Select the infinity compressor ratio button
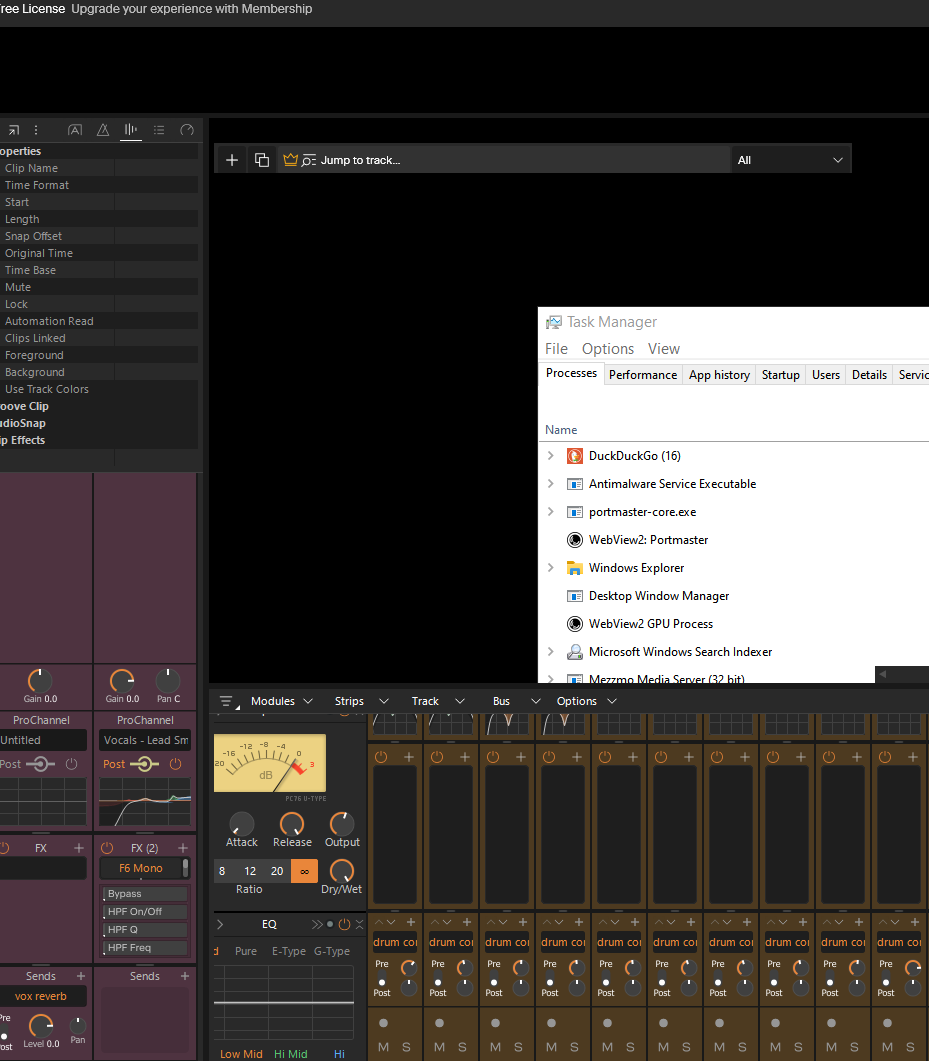Screen dimensions: 929x1061 (x=304, y=871)
